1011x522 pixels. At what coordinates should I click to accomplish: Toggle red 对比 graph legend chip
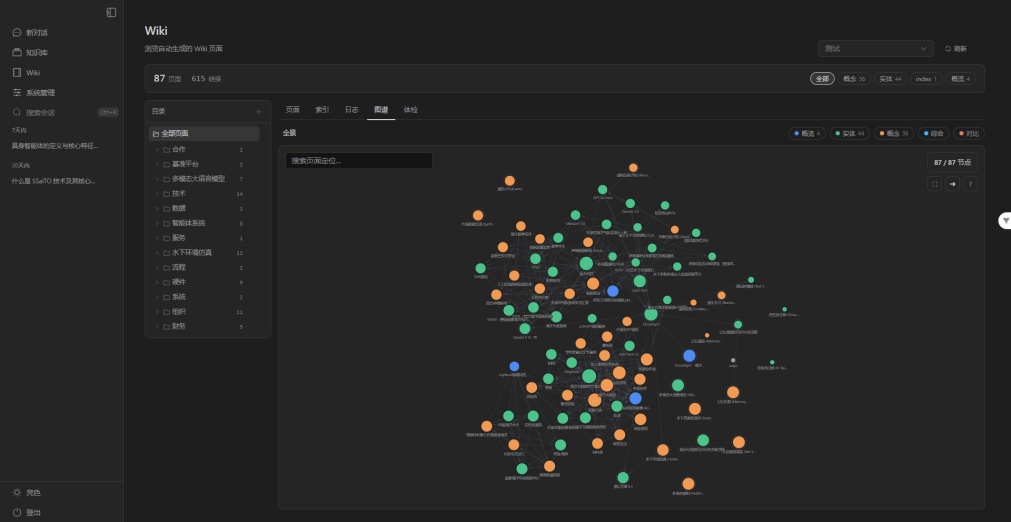coord(969,133)
